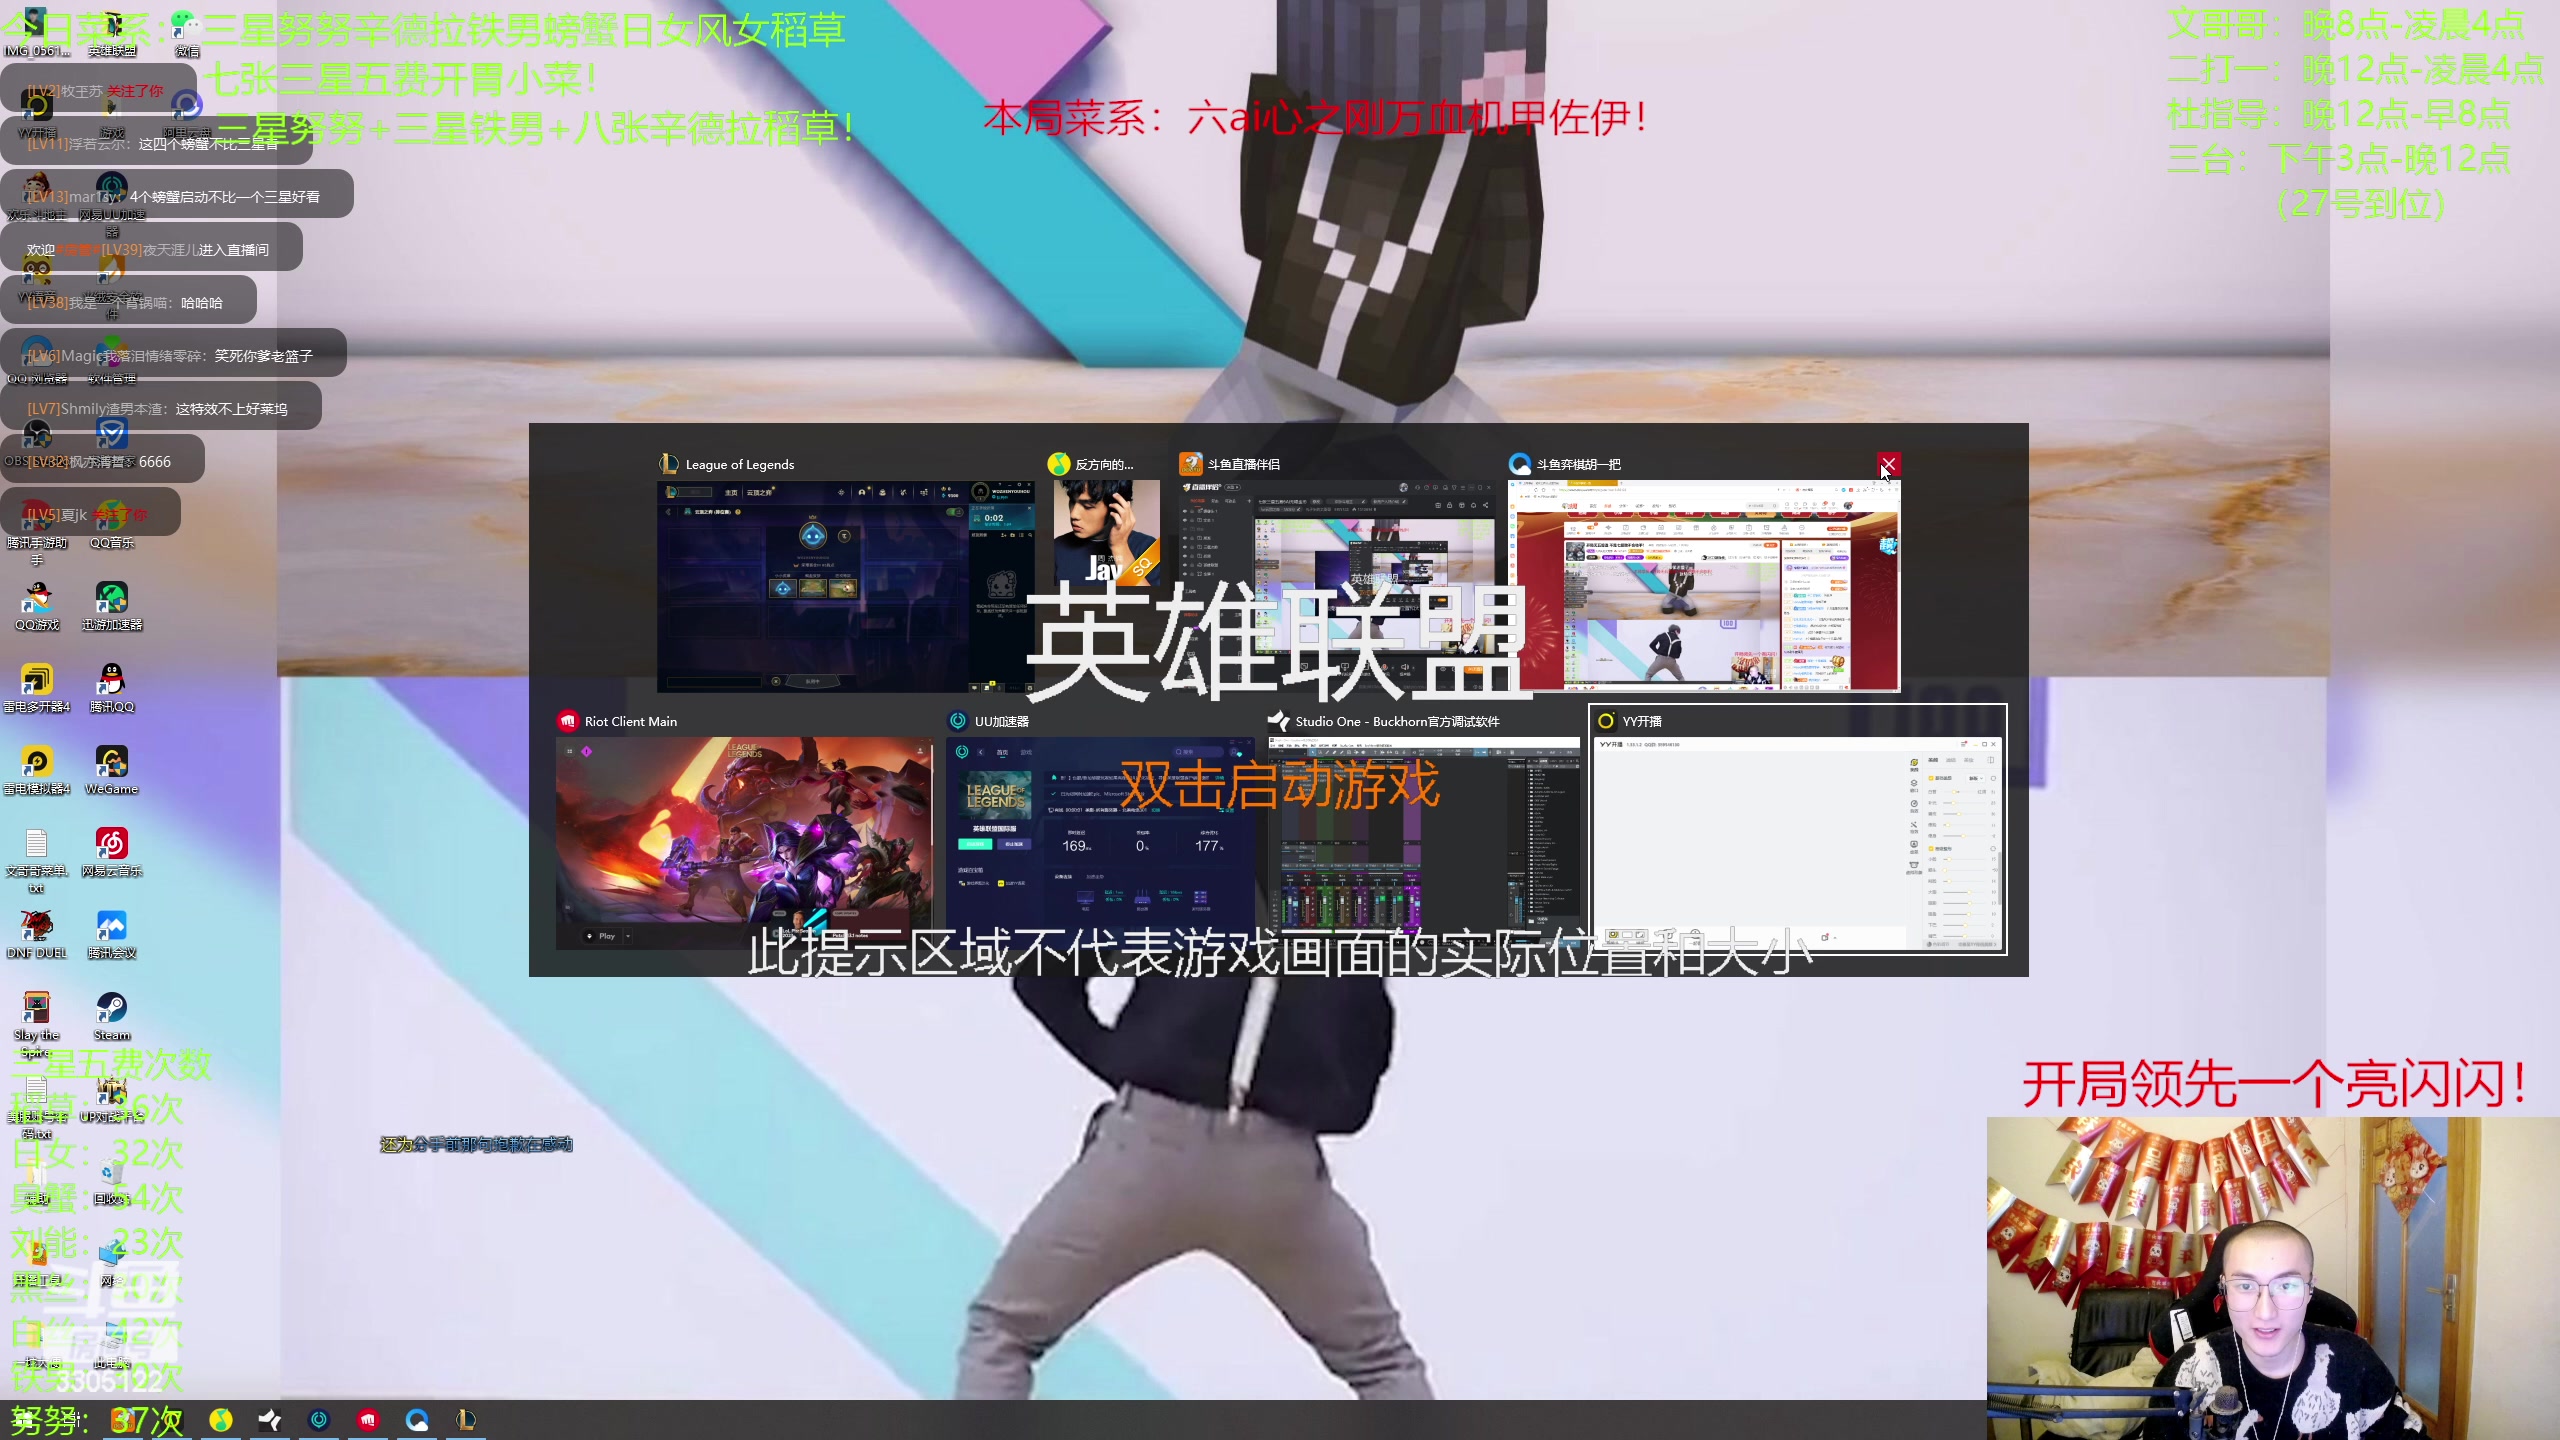Screen dimensions: 2560x1440
Task: Open the QQ音乐 desktop shortcut
Action: click(112, 524)
